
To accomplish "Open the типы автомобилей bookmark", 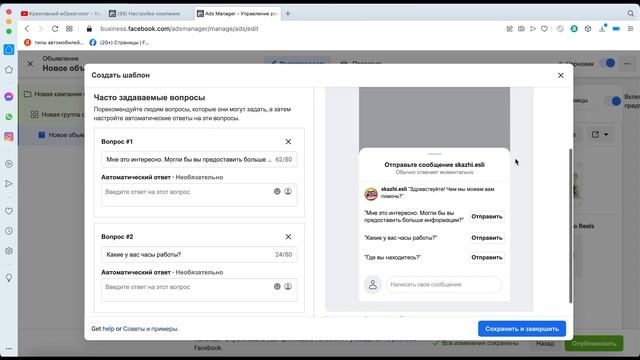I will (54, 42).
